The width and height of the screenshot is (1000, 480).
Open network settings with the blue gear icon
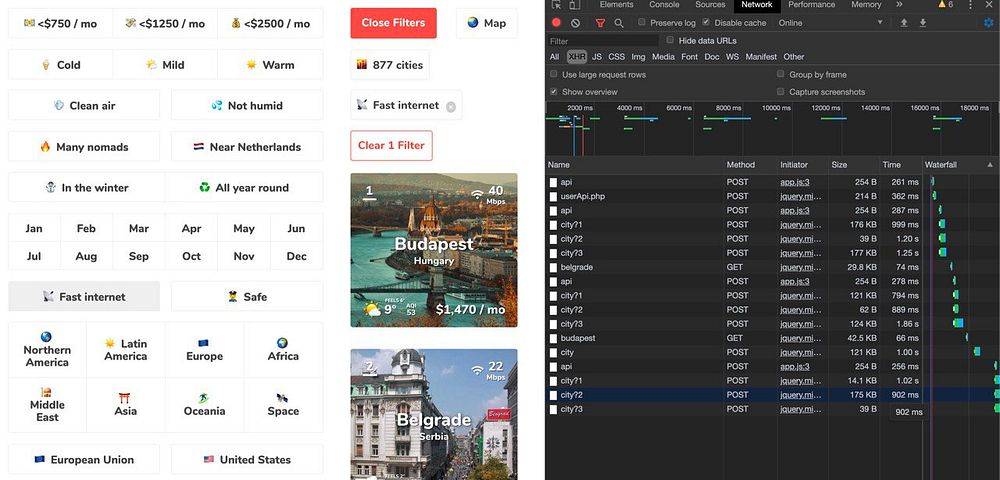coord(989,23)
